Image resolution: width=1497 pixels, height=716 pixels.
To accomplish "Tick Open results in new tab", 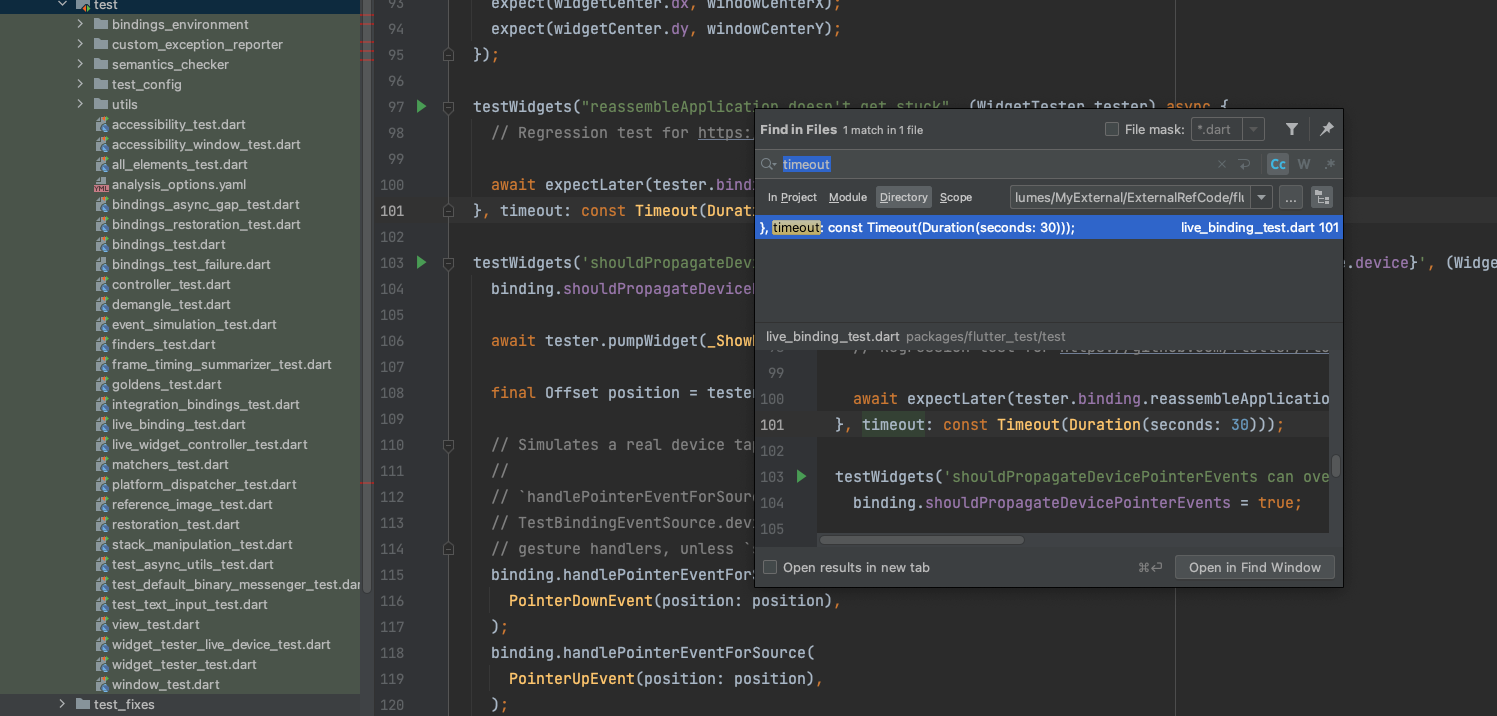I will coord(770,567).
